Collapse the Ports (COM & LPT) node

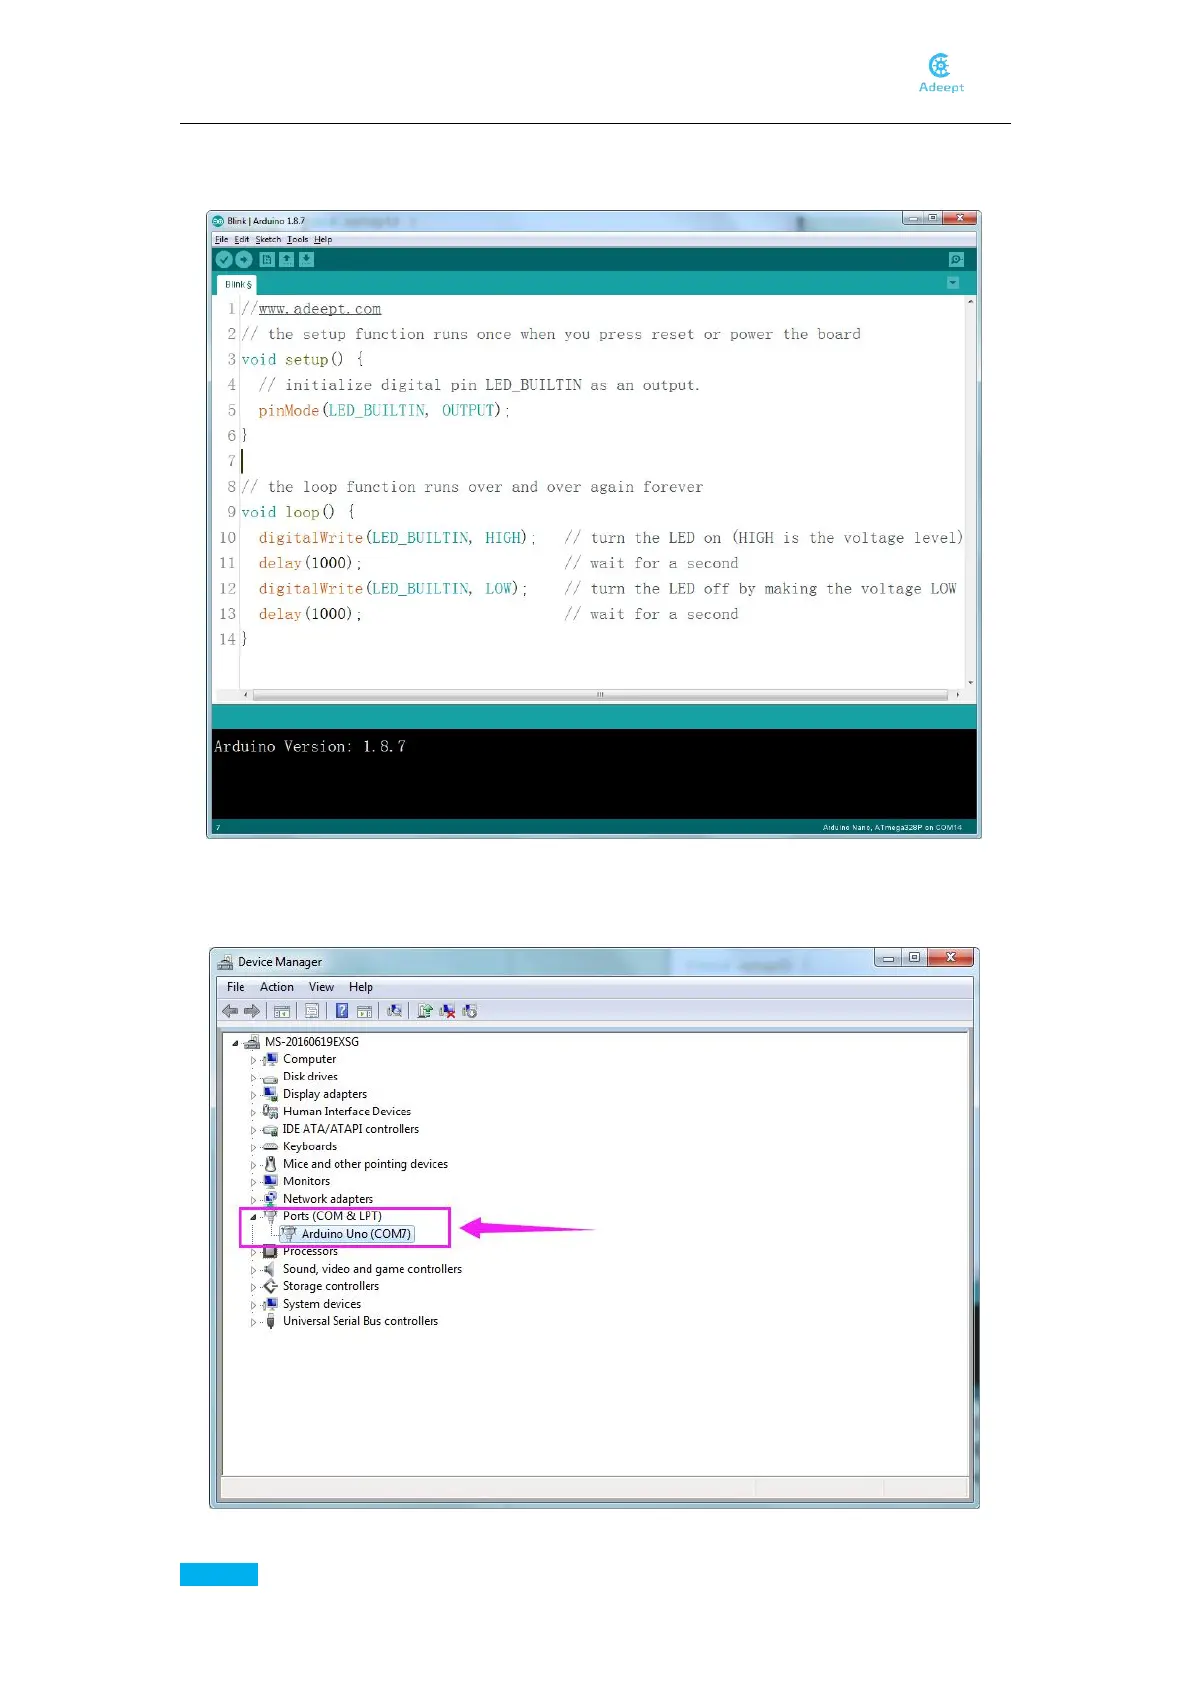point(253,1217)
